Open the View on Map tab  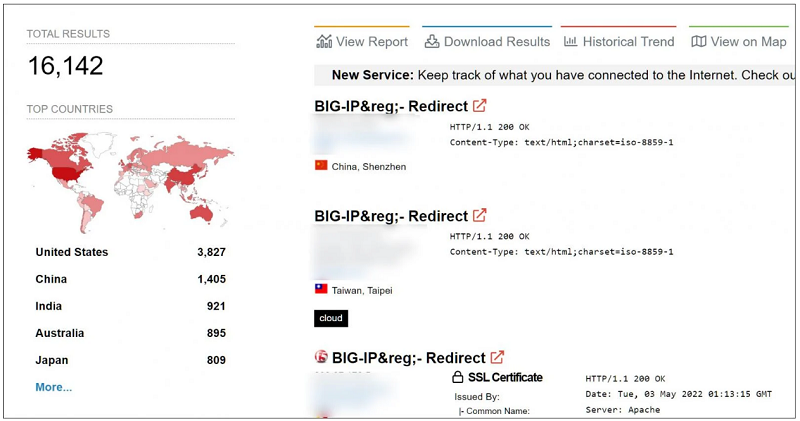pos(739,41)
